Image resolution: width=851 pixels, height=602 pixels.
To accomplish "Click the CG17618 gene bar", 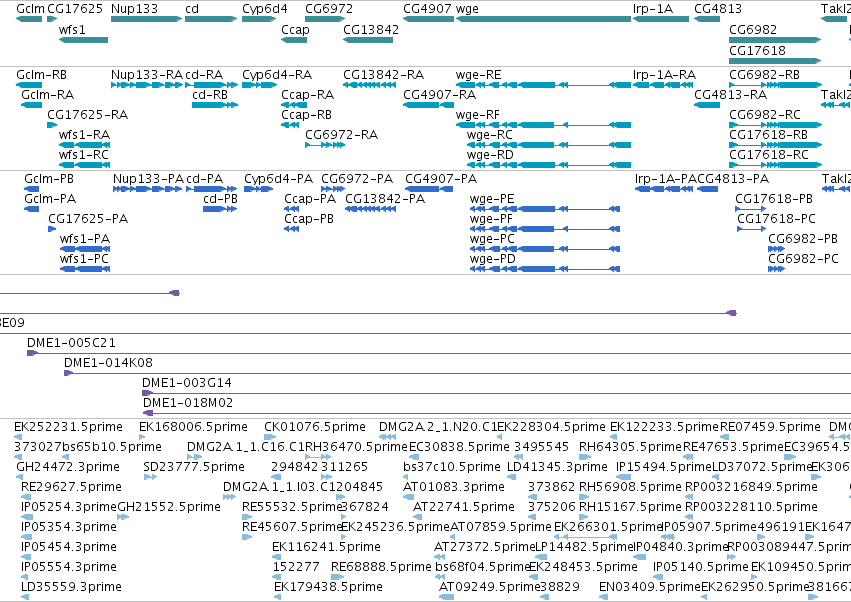I will coord(774,61).
